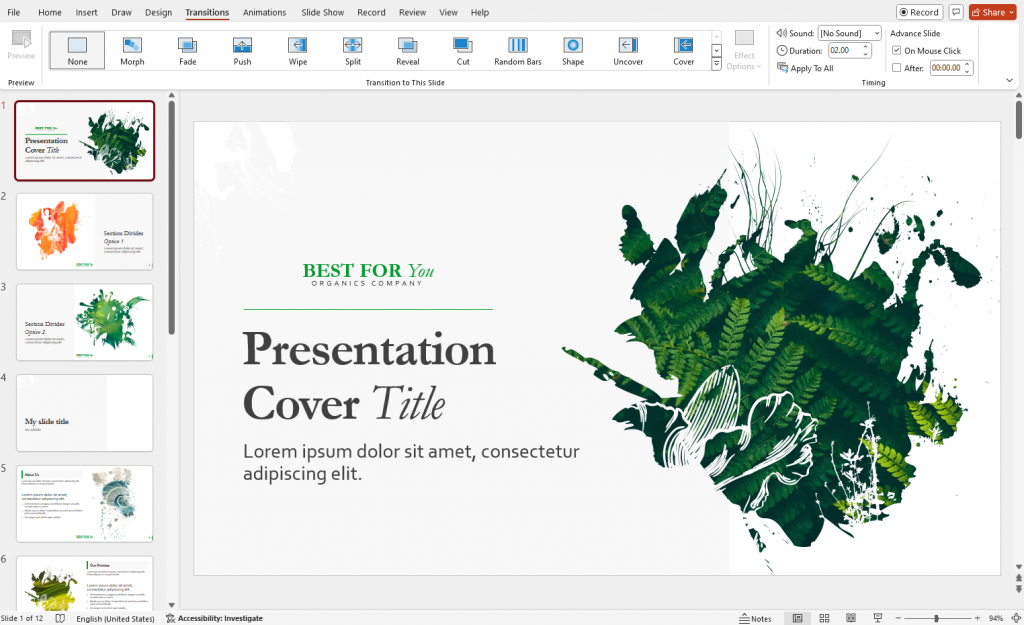
Task: Select slide 2 thumbnail Section Divider
Action: (85, 231)
